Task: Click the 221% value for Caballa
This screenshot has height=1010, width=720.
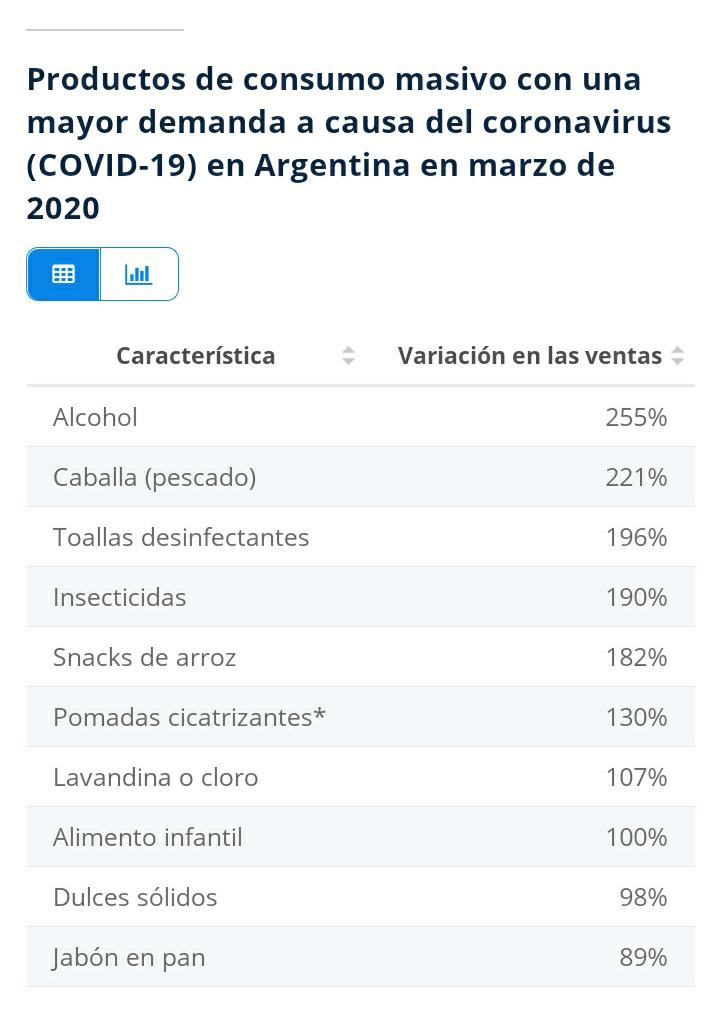Action: (x=636, y=477)
